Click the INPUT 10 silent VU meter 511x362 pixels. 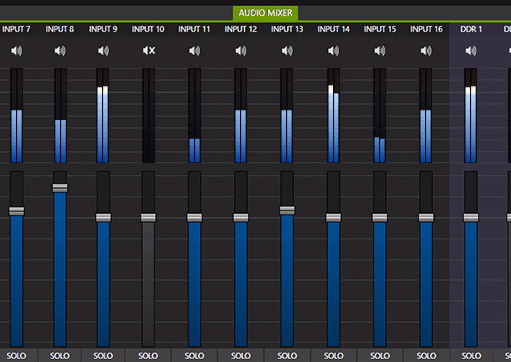coord(148,116)
